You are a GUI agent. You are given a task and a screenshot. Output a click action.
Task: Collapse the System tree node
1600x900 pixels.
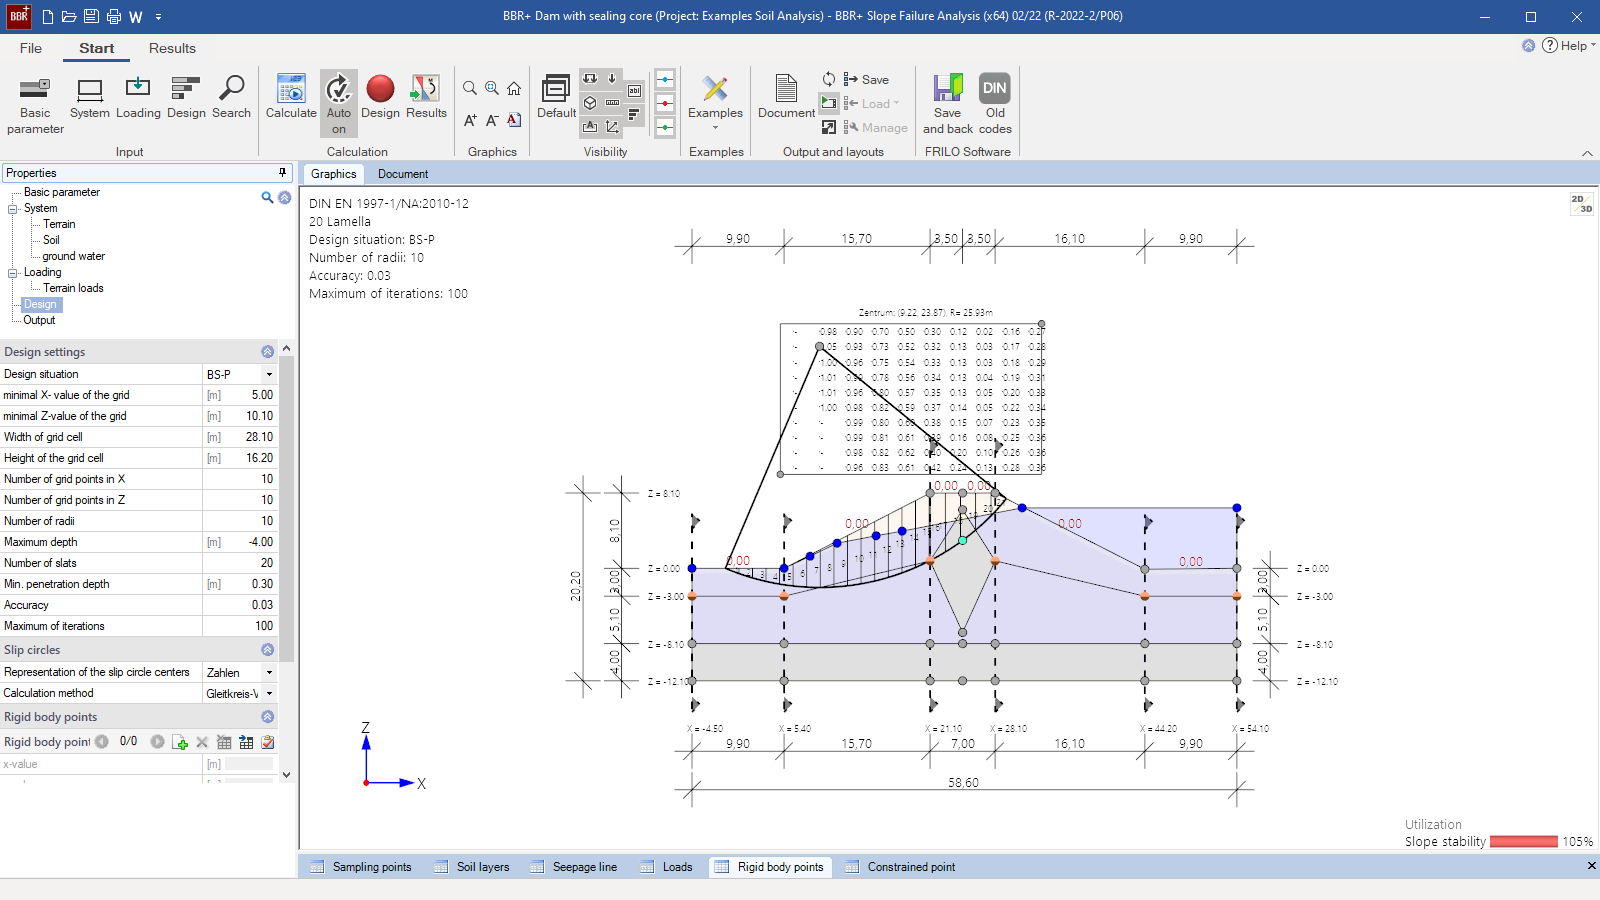13,209
